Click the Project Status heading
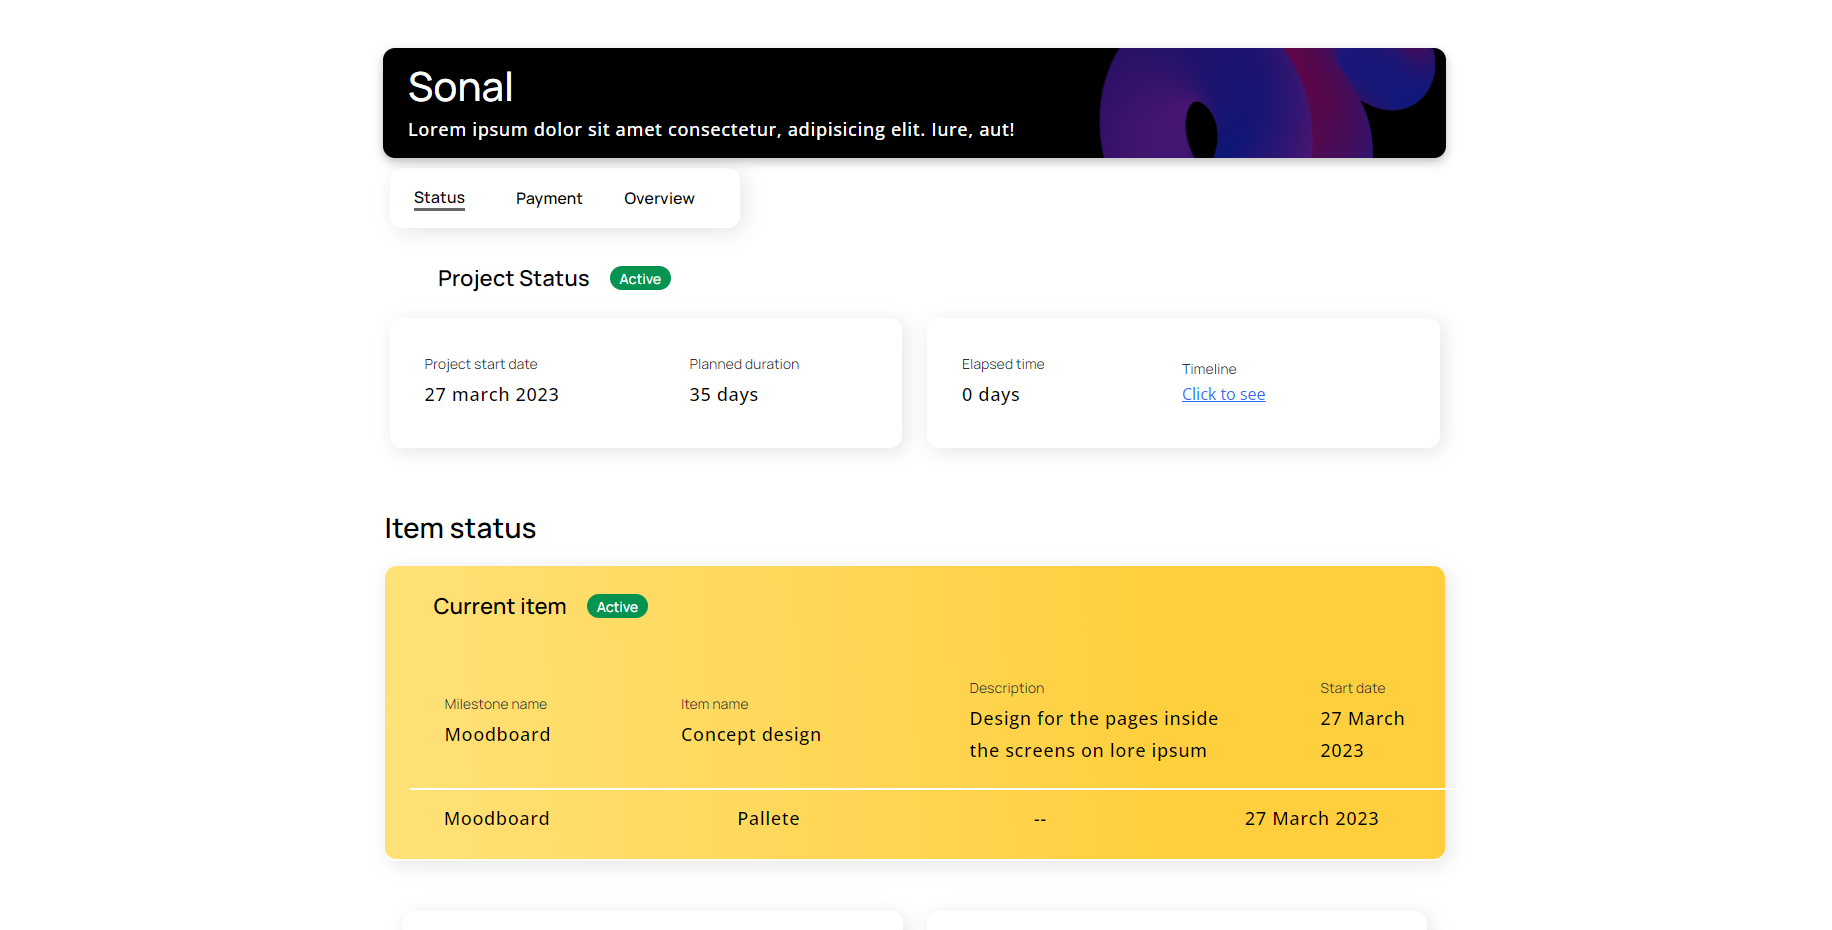This screenshot has height=930, width=1832. [x=513, y=278]
